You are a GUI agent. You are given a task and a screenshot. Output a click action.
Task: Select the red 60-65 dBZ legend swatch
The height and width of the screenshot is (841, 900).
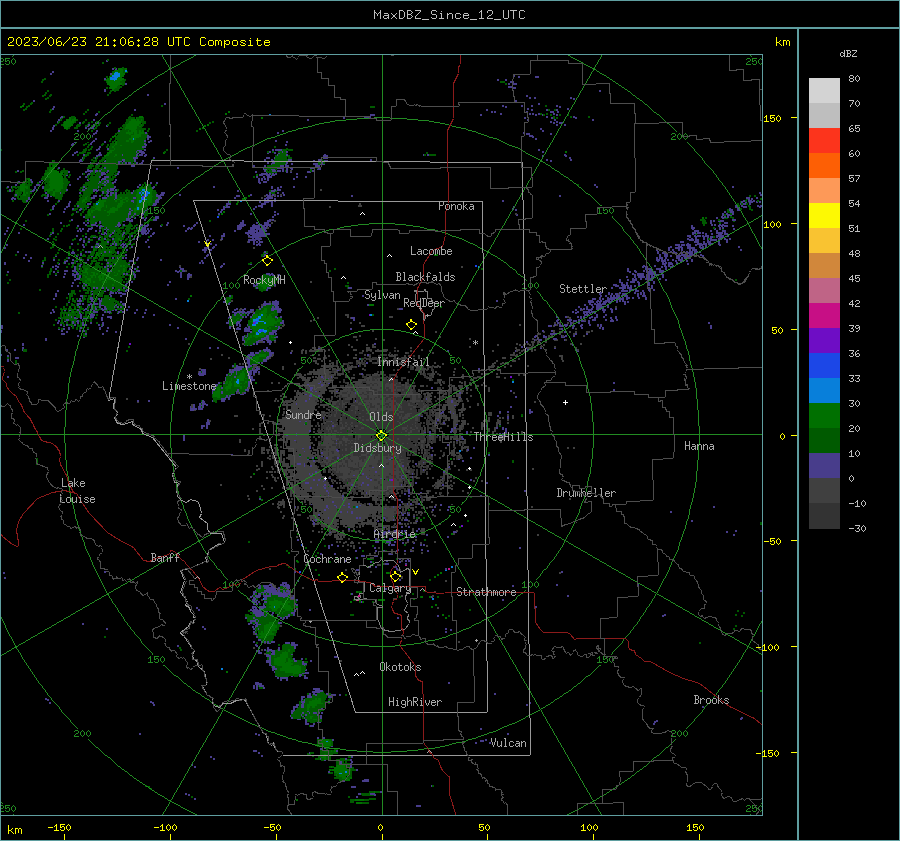824,141
